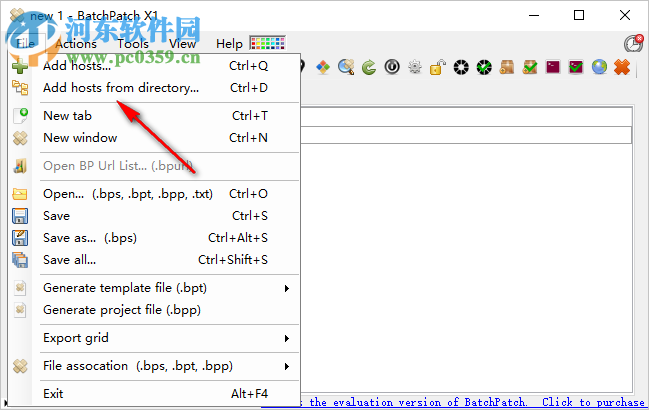Click the first empty grid row
This screenshot has width=649, height=410.
(x=466, y=135)
